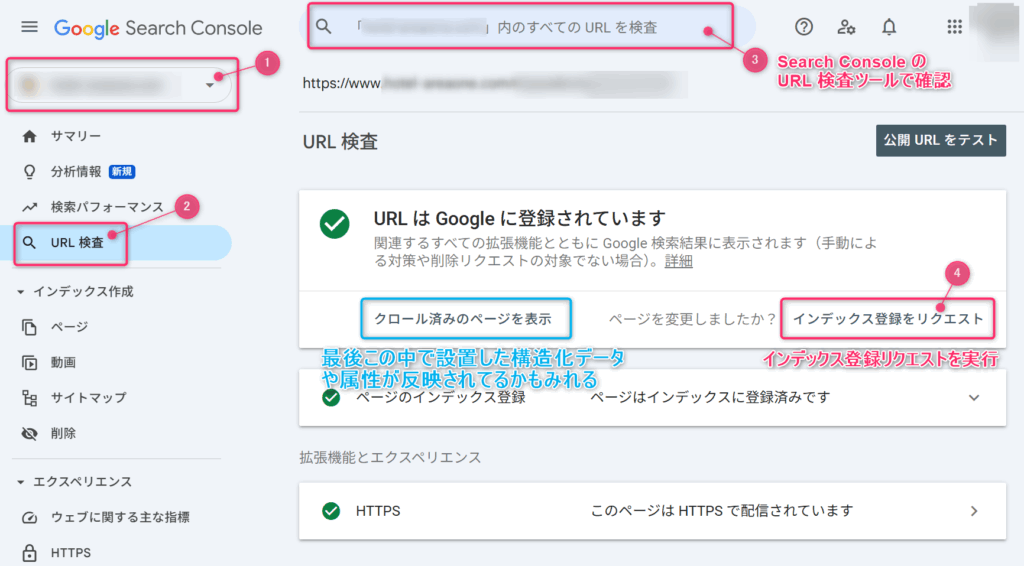Click the trend line icon for 検索パフォーマンス
1024x566 pixels.
[x=29, y=208]
